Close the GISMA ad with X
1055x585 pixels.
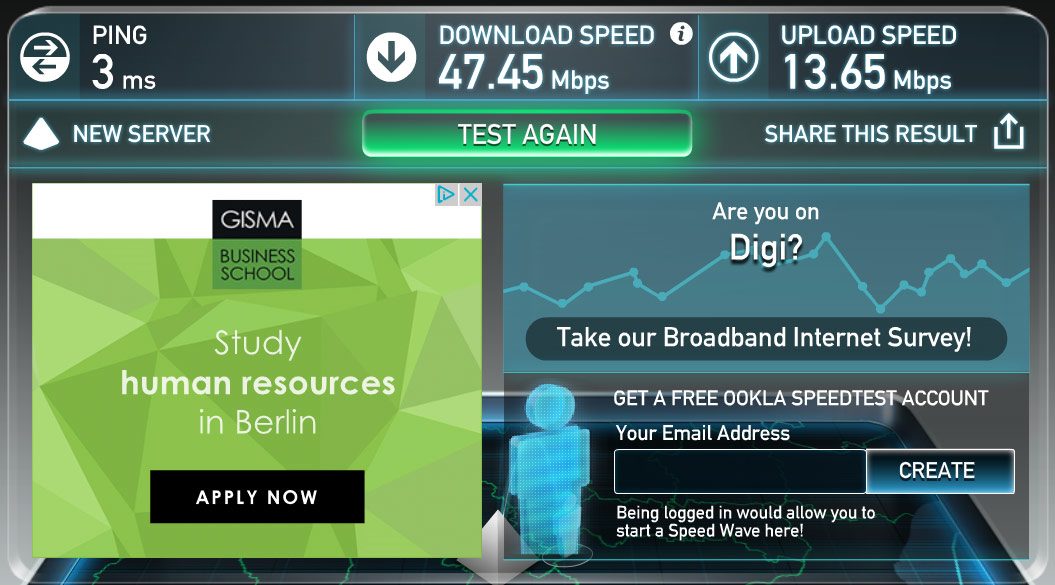tap(471, 195)
